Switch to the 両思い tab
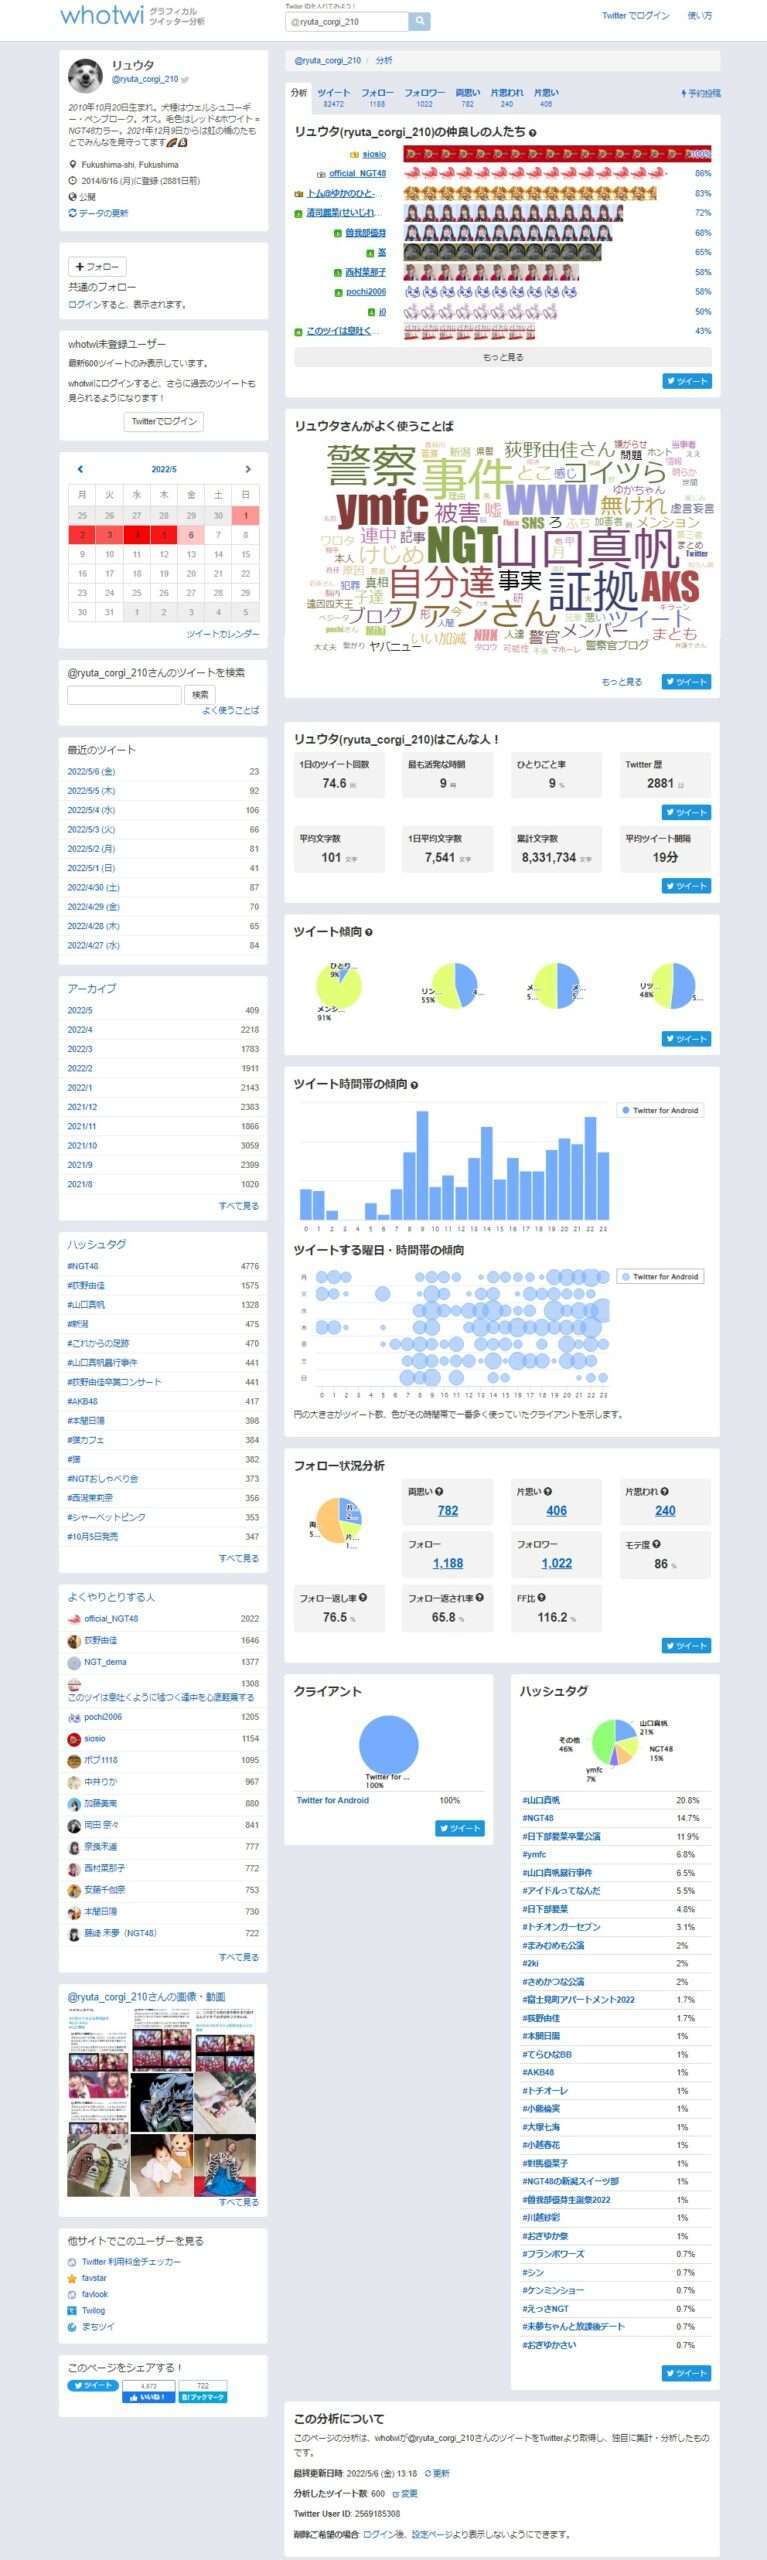Image resolution: width=767 pixels, height=2560 pixels. click(467, 97)
